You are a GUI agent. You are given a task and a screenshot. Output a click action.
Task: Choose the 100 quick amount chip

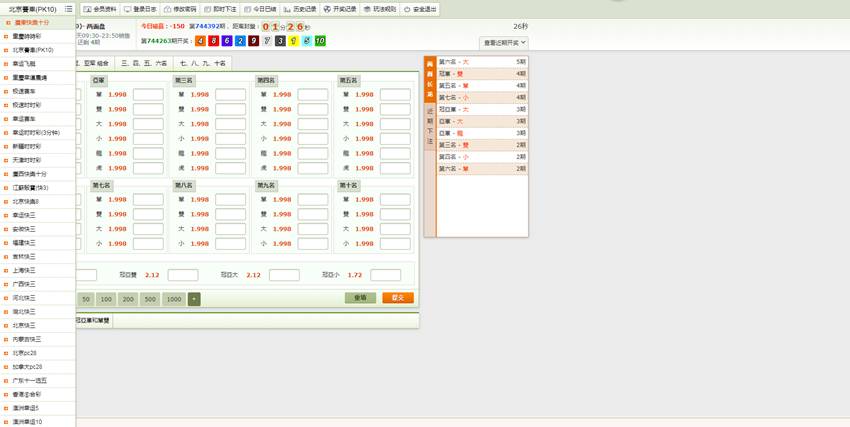pyautogui.click(x=106, y=299)
